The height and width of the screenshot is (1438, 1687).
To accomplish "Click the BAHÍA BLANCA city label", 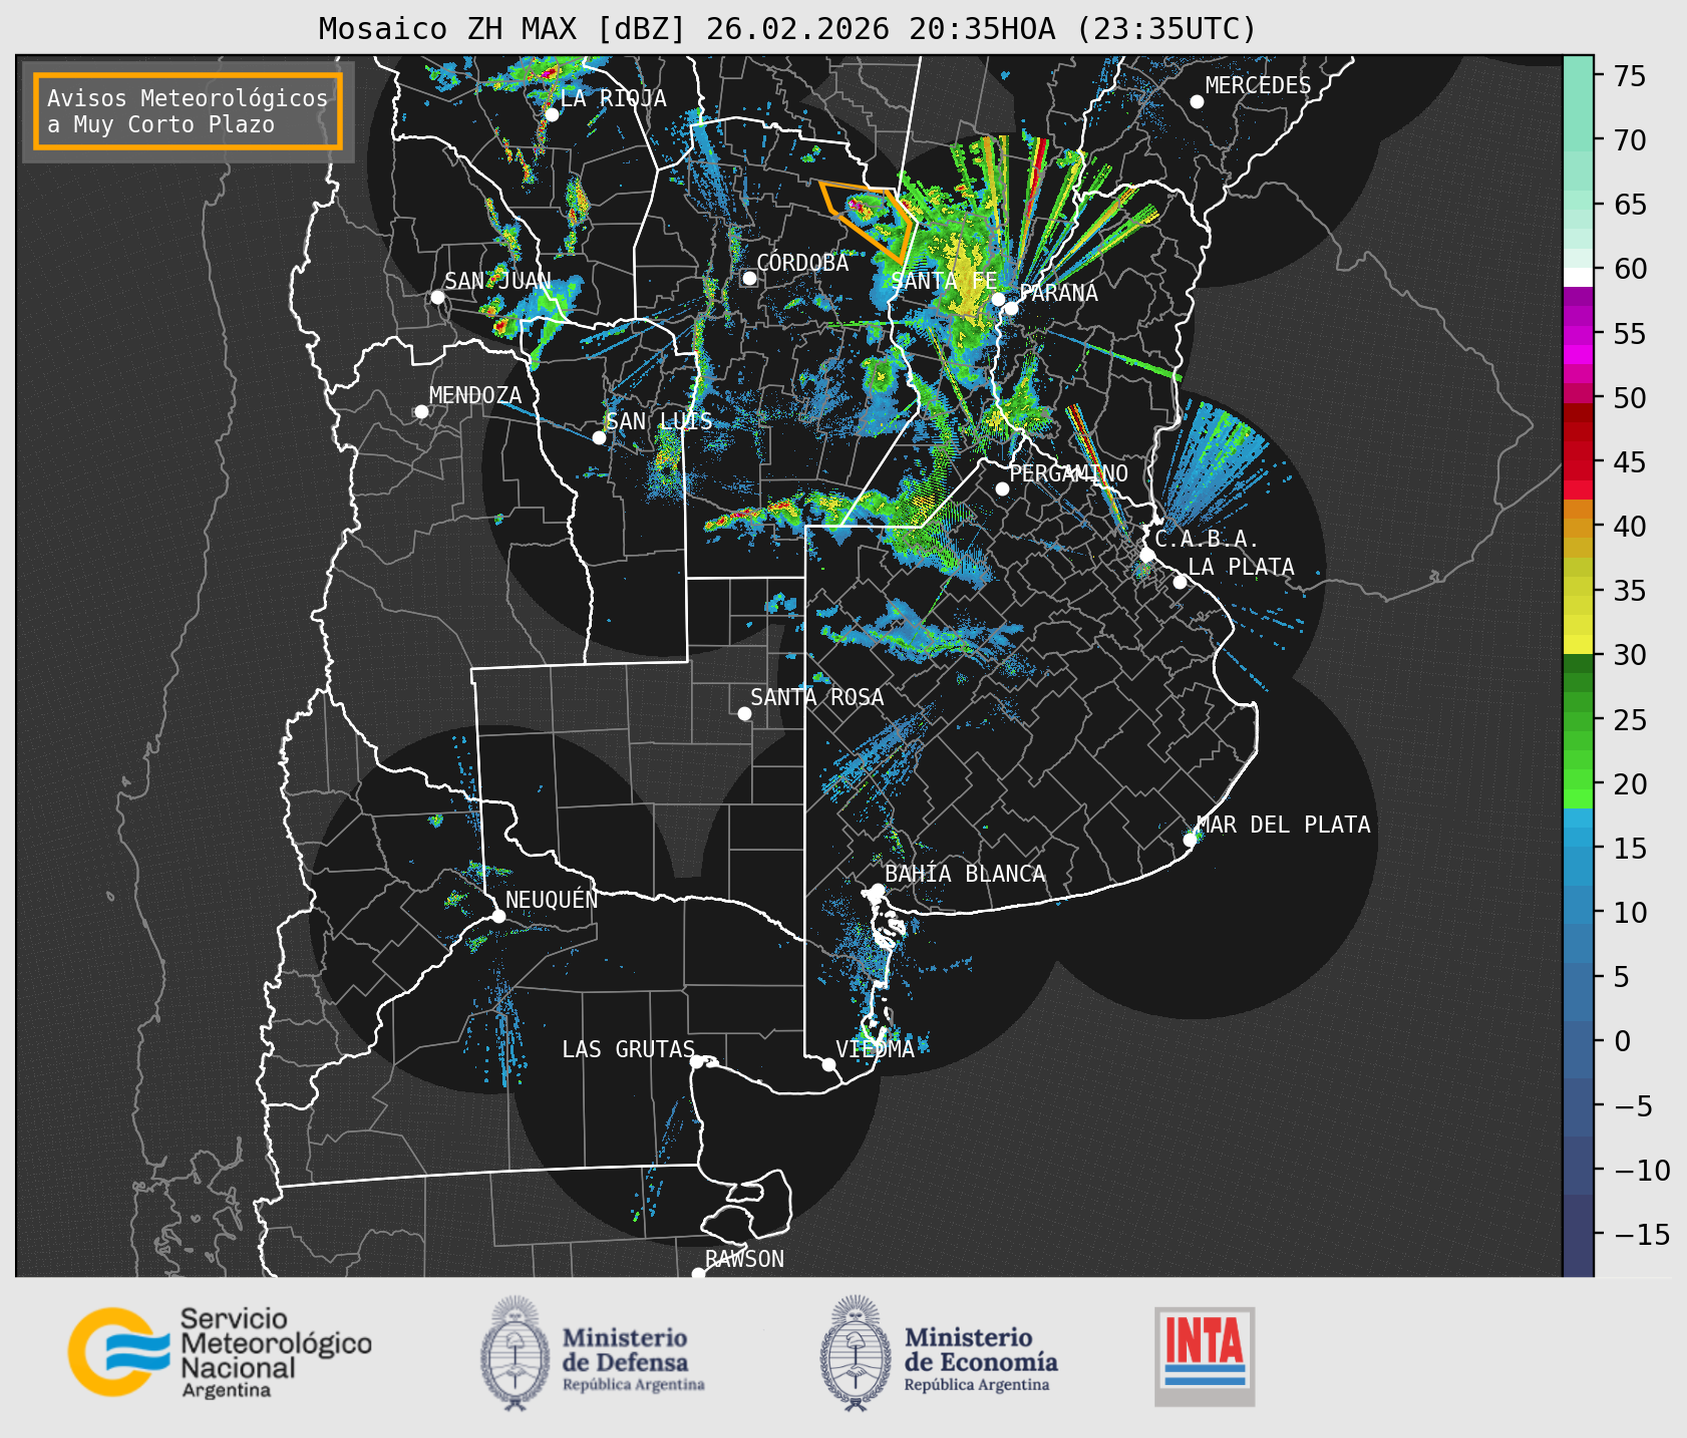I will (965, 873).
